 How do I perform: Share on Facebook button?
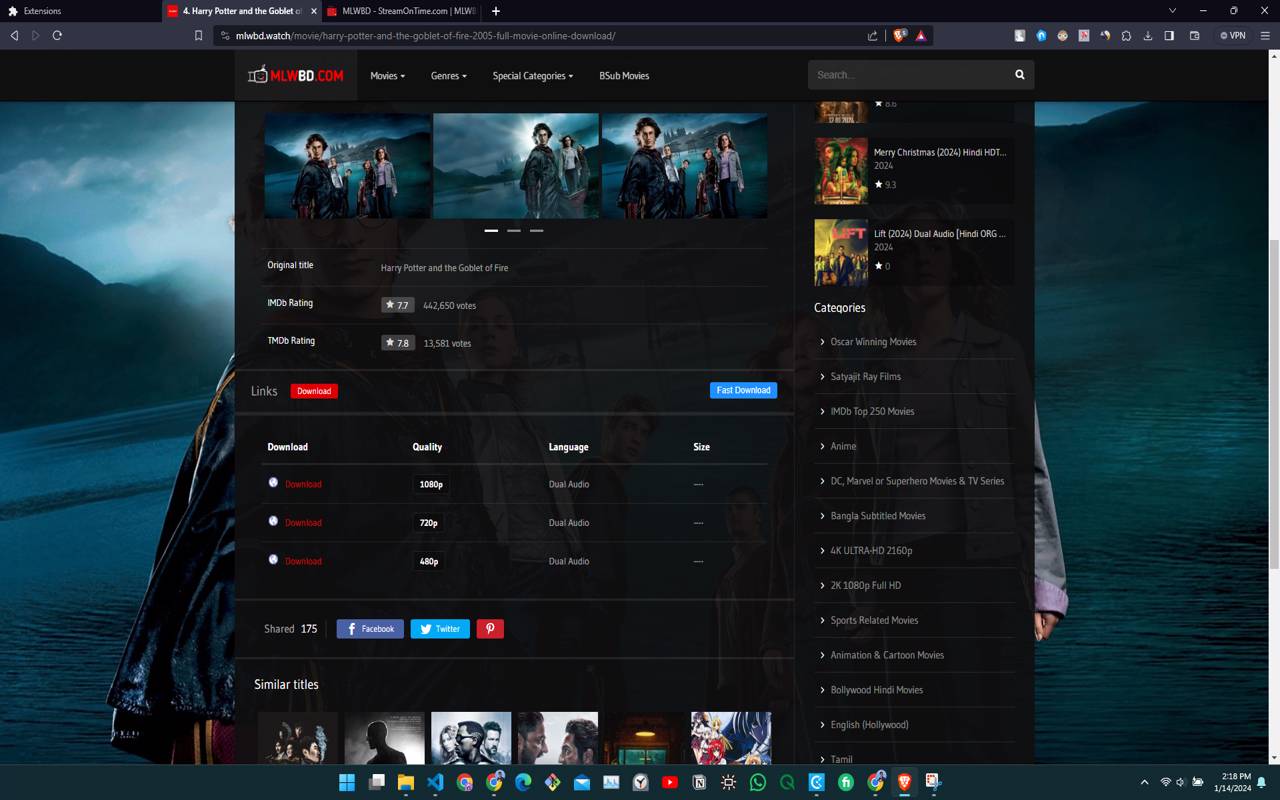[370, 629]
